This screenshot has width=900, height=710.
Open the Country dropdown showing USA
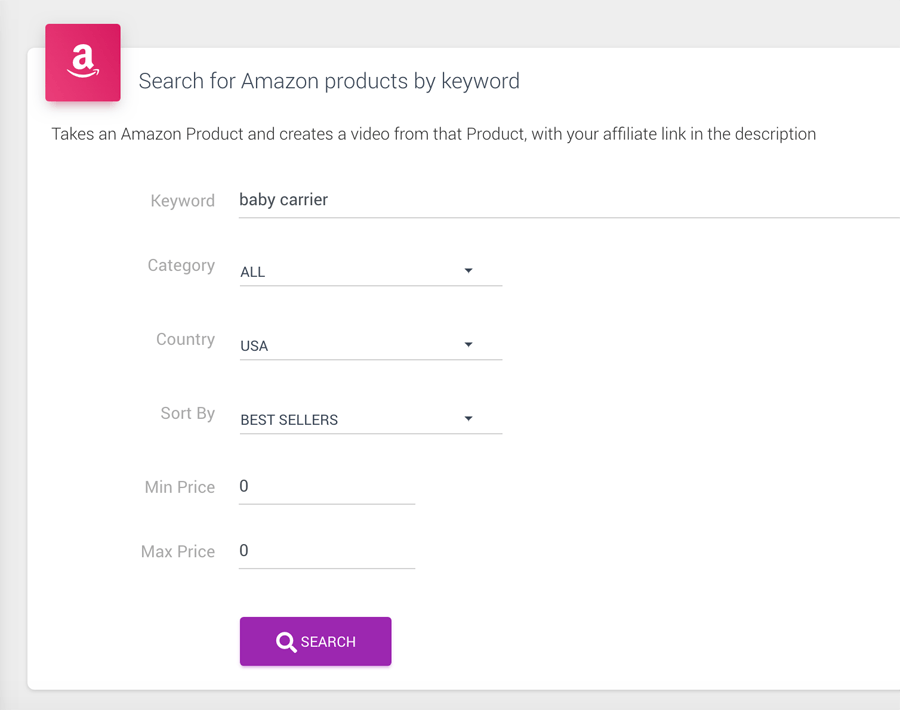[371, 345]
